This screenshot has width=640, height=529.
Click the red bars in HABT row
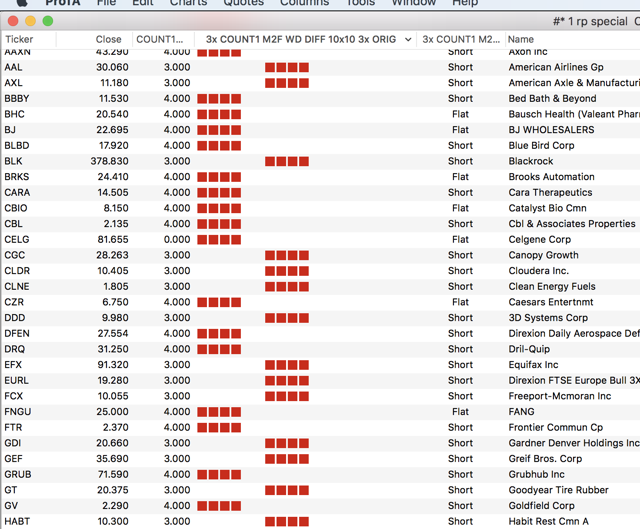[287, 521]
